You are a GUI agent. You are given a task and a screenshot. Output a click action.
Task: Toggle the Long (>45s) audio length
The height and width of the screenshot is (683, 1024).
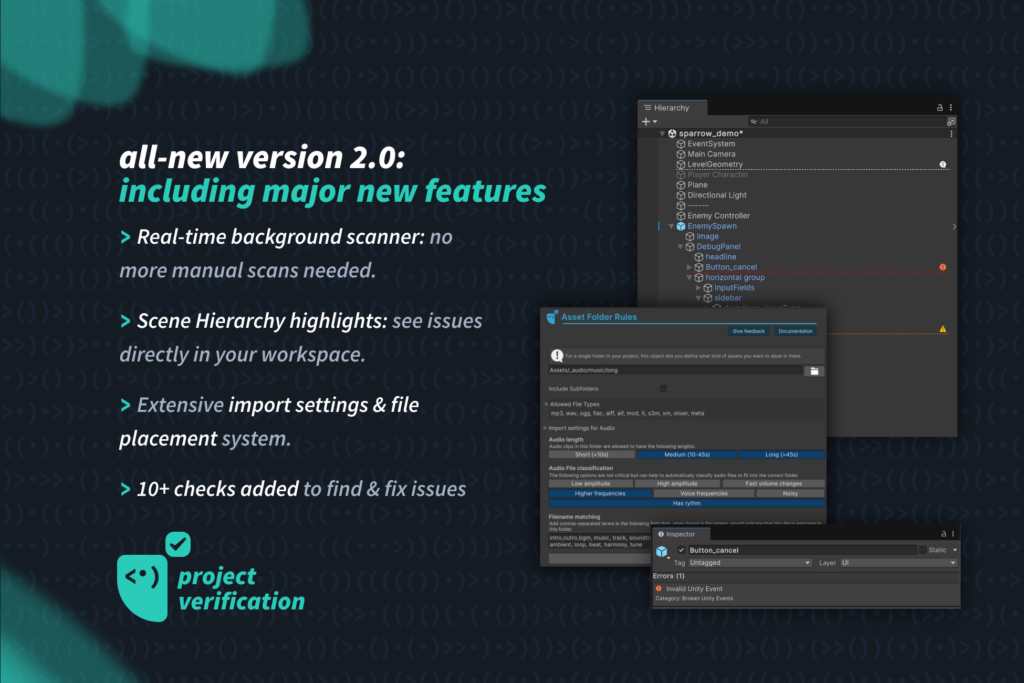782,454
